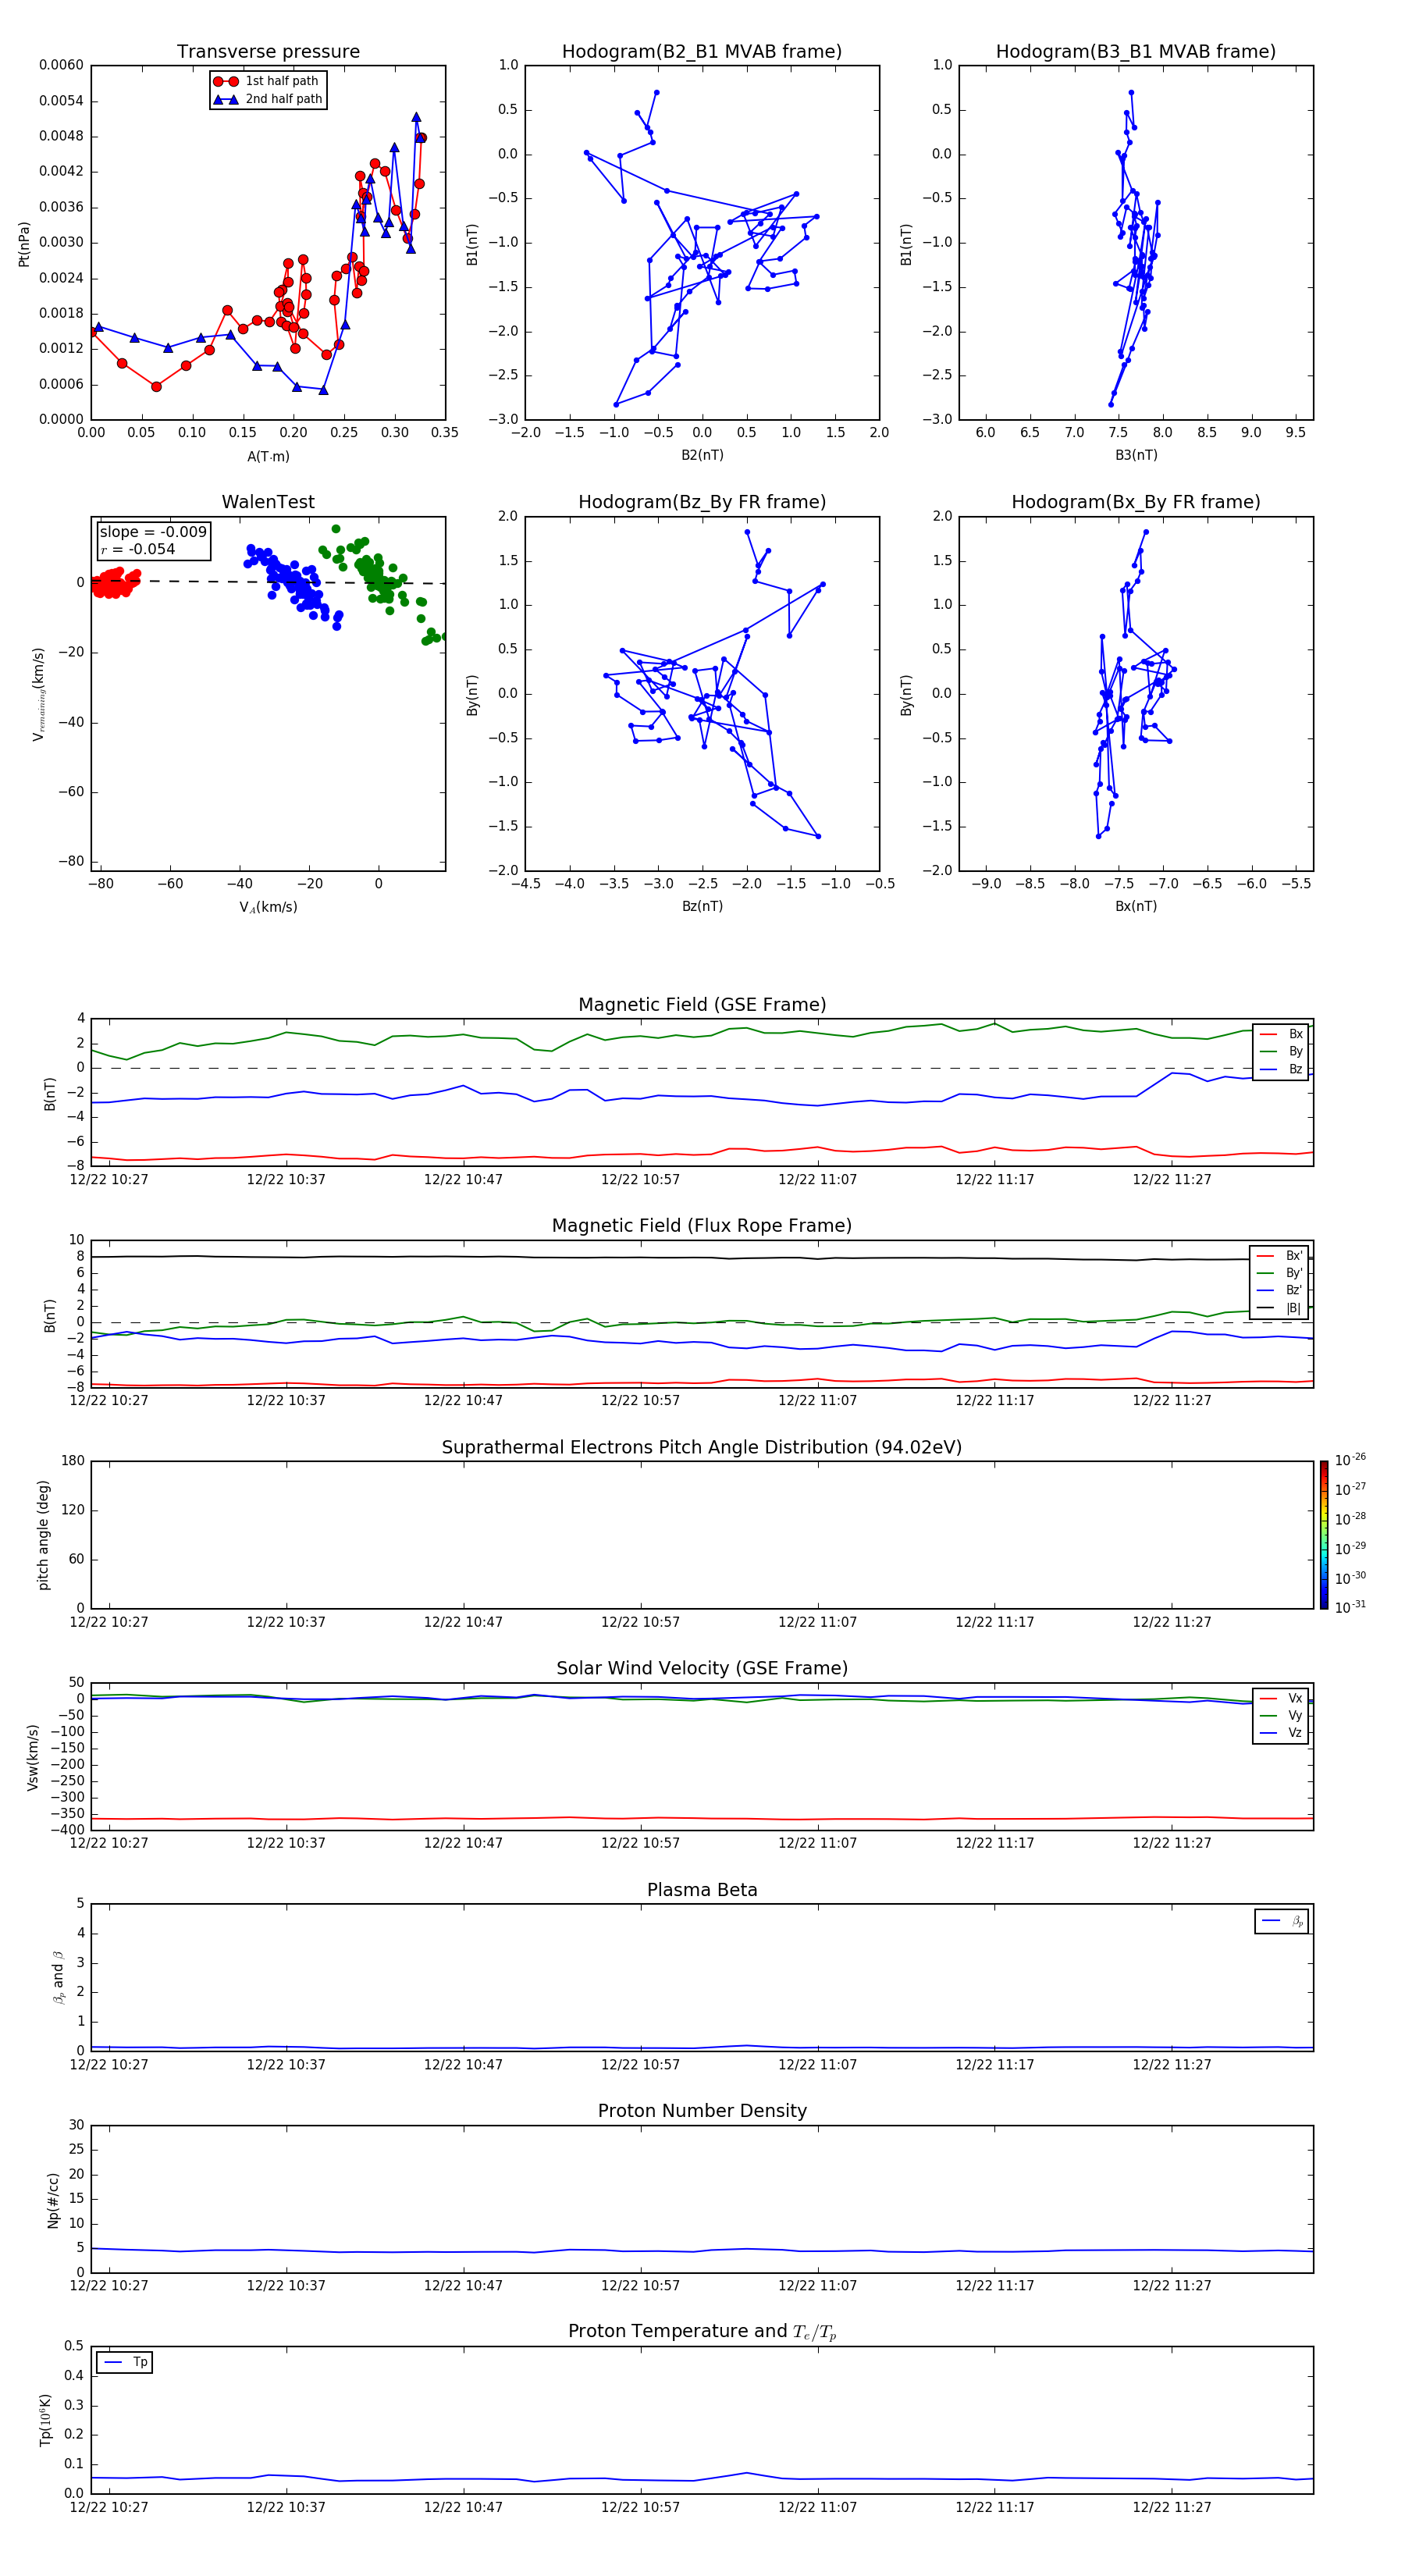1405x2576 pixels.
Task: Click the 'Hodogram(B2_B1 MVAB frame)' title
Action: (x=702, y=52)
